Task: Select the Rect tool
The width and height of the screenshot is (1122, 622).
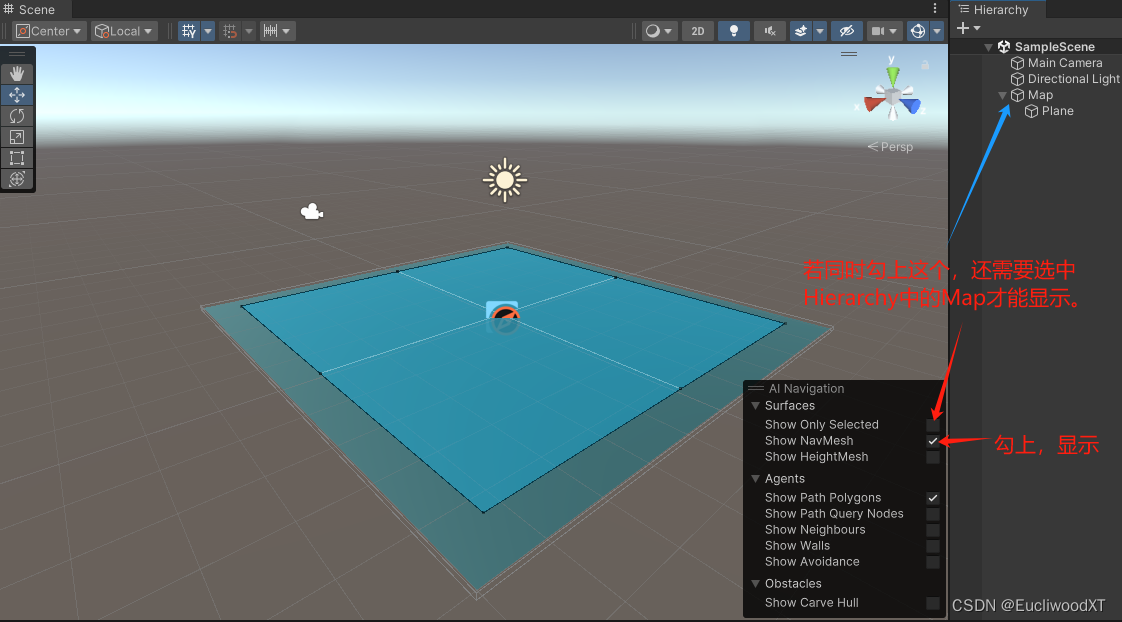Action: (17, 157)
